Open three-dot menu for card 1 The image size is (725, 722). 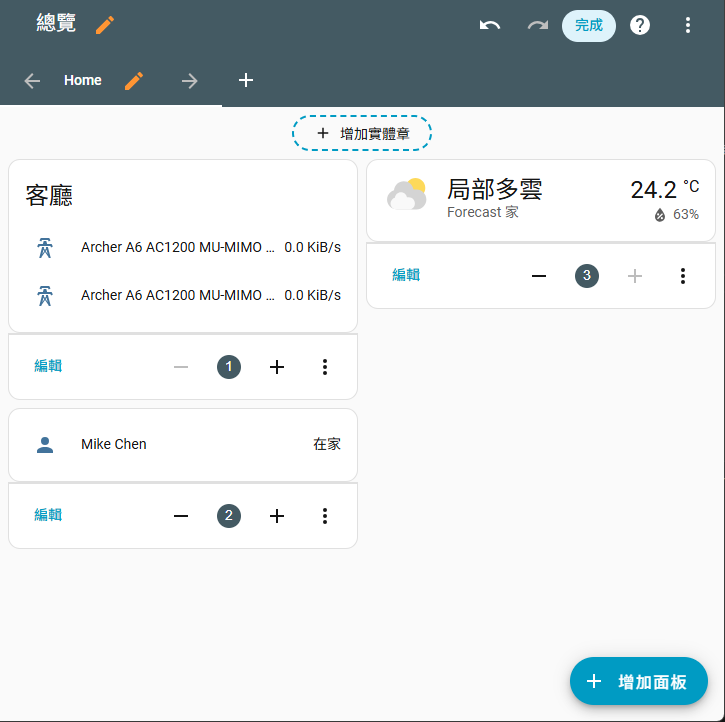325,367
